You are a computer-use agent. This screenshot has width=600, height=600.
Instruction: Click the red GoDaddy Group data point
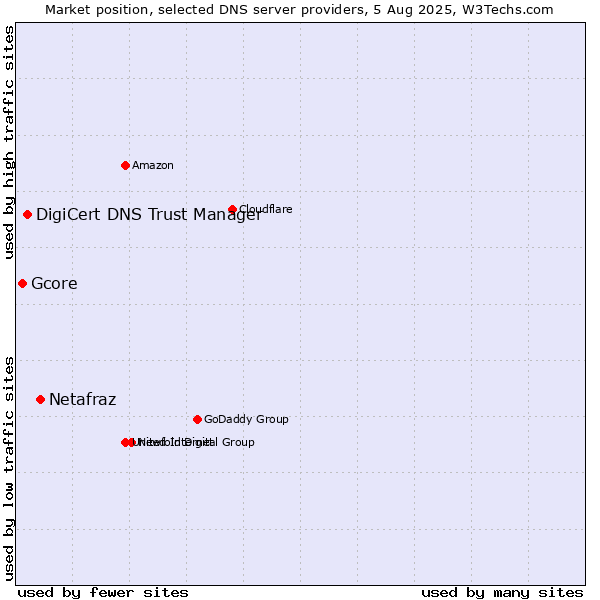(x=197, y=419)
